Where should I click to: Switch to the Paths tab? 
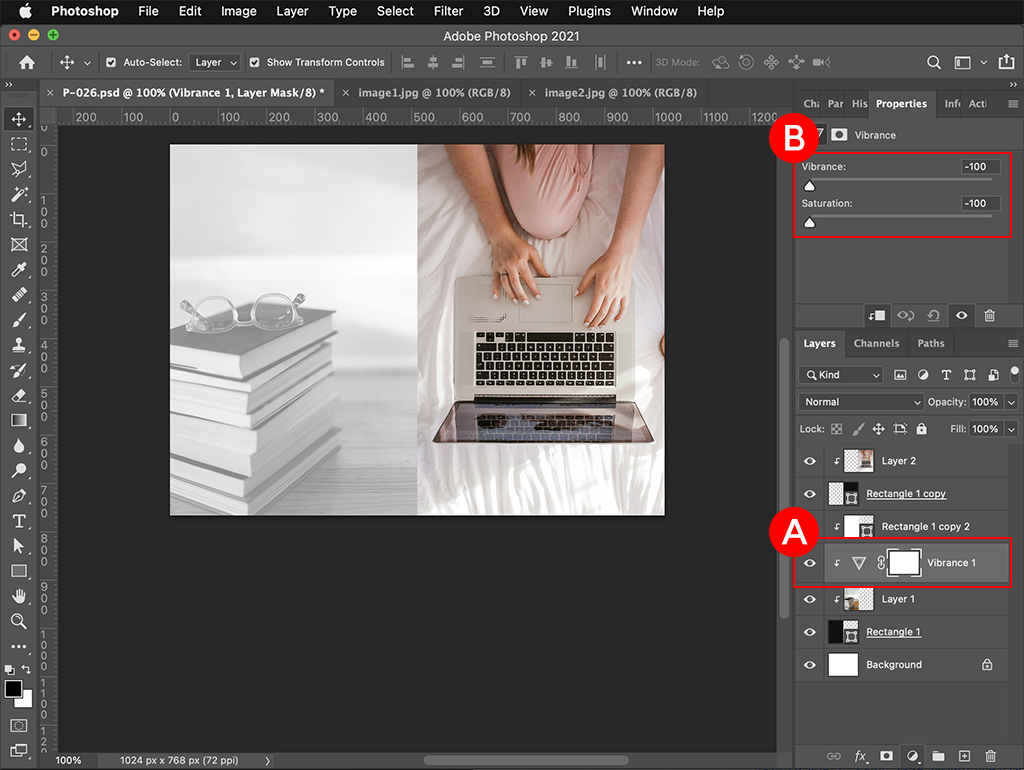point(931,344)
